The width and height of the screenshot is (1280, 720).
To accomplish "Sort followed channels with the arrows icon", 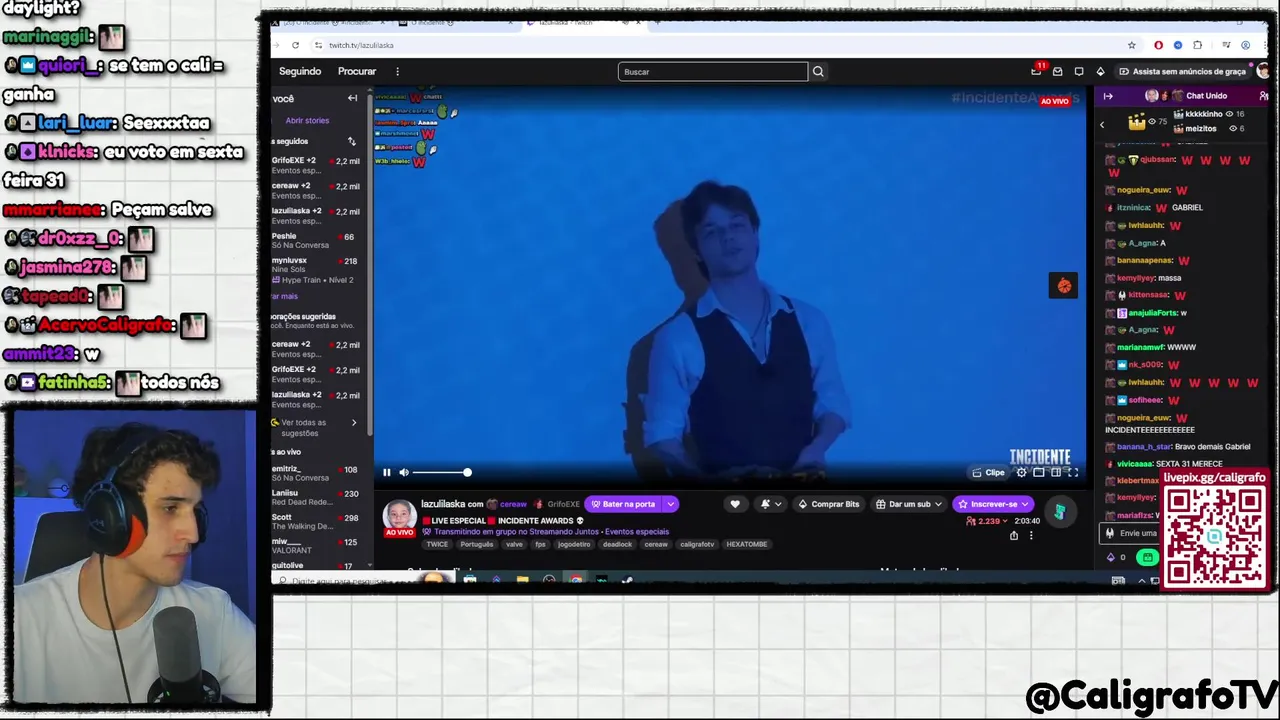I will point(352,141).
